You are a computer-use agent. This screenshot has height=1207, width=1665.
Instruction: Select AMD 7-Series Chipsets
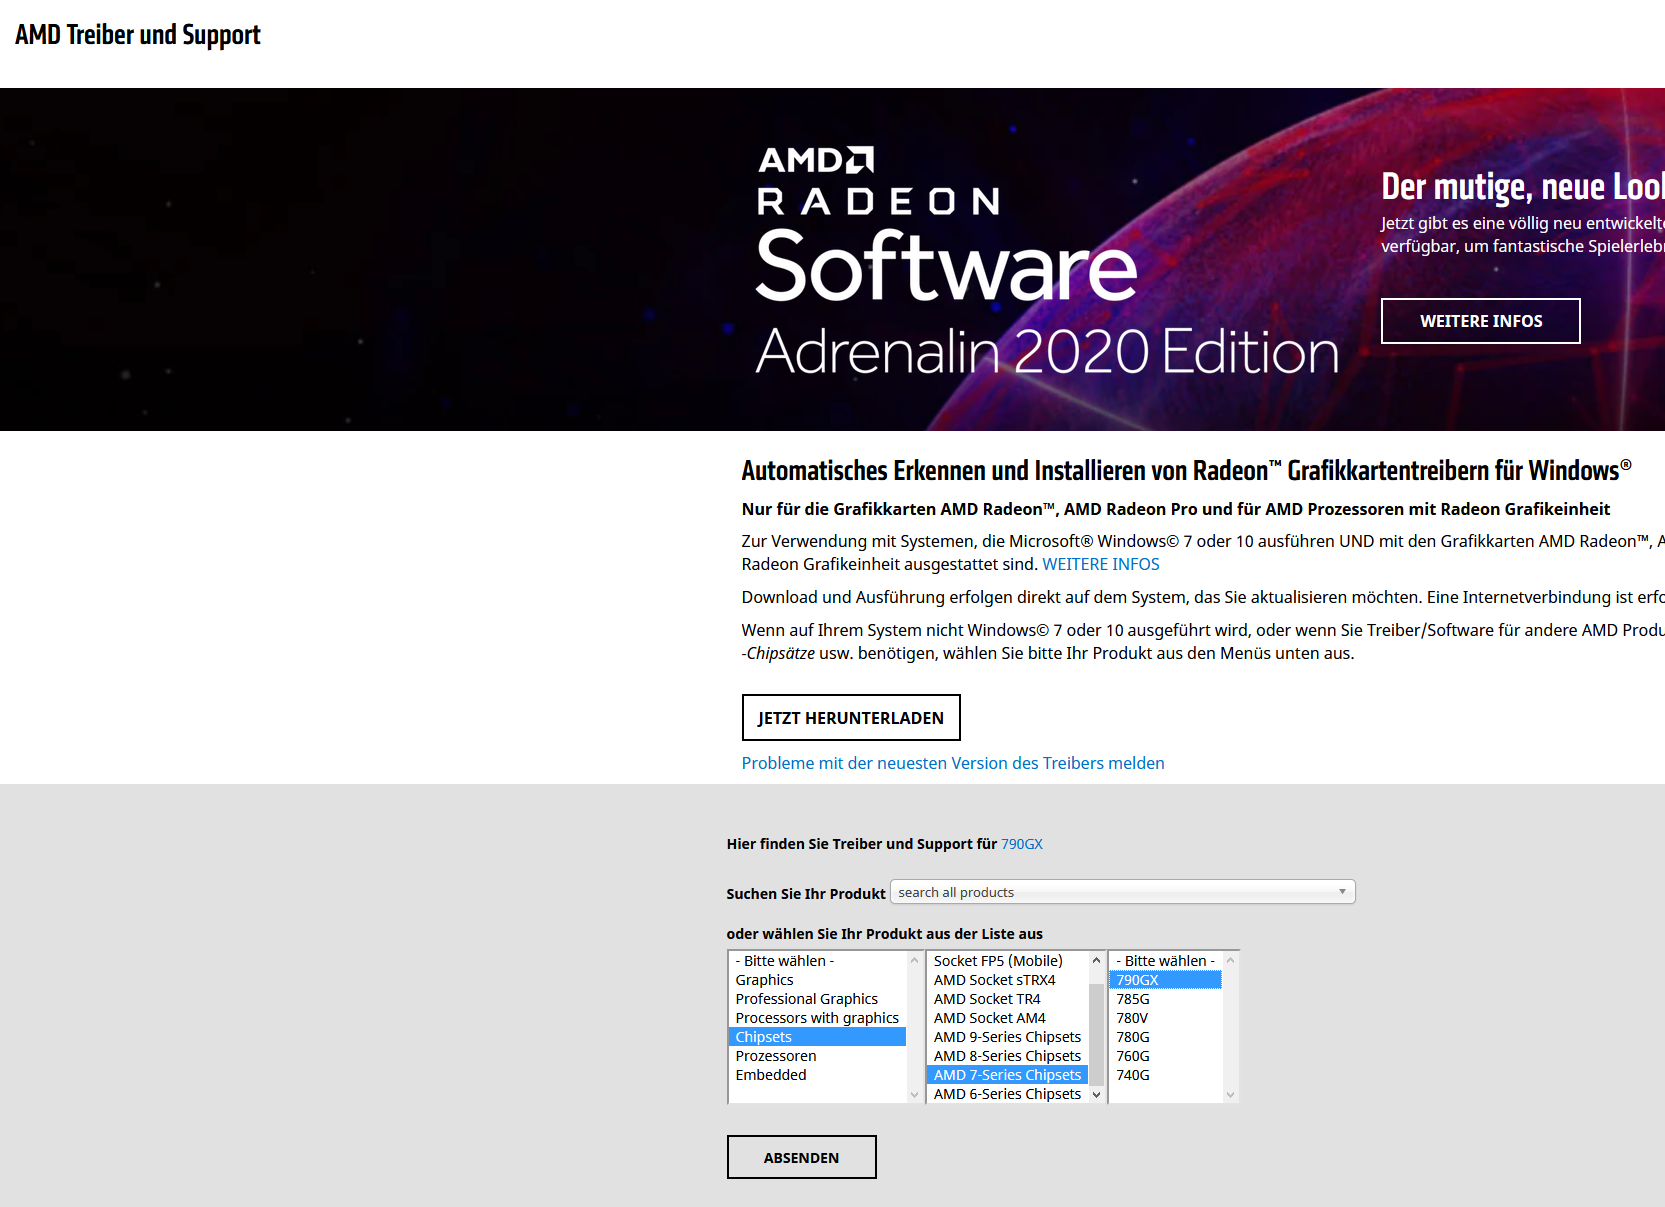point(1008,1075)
